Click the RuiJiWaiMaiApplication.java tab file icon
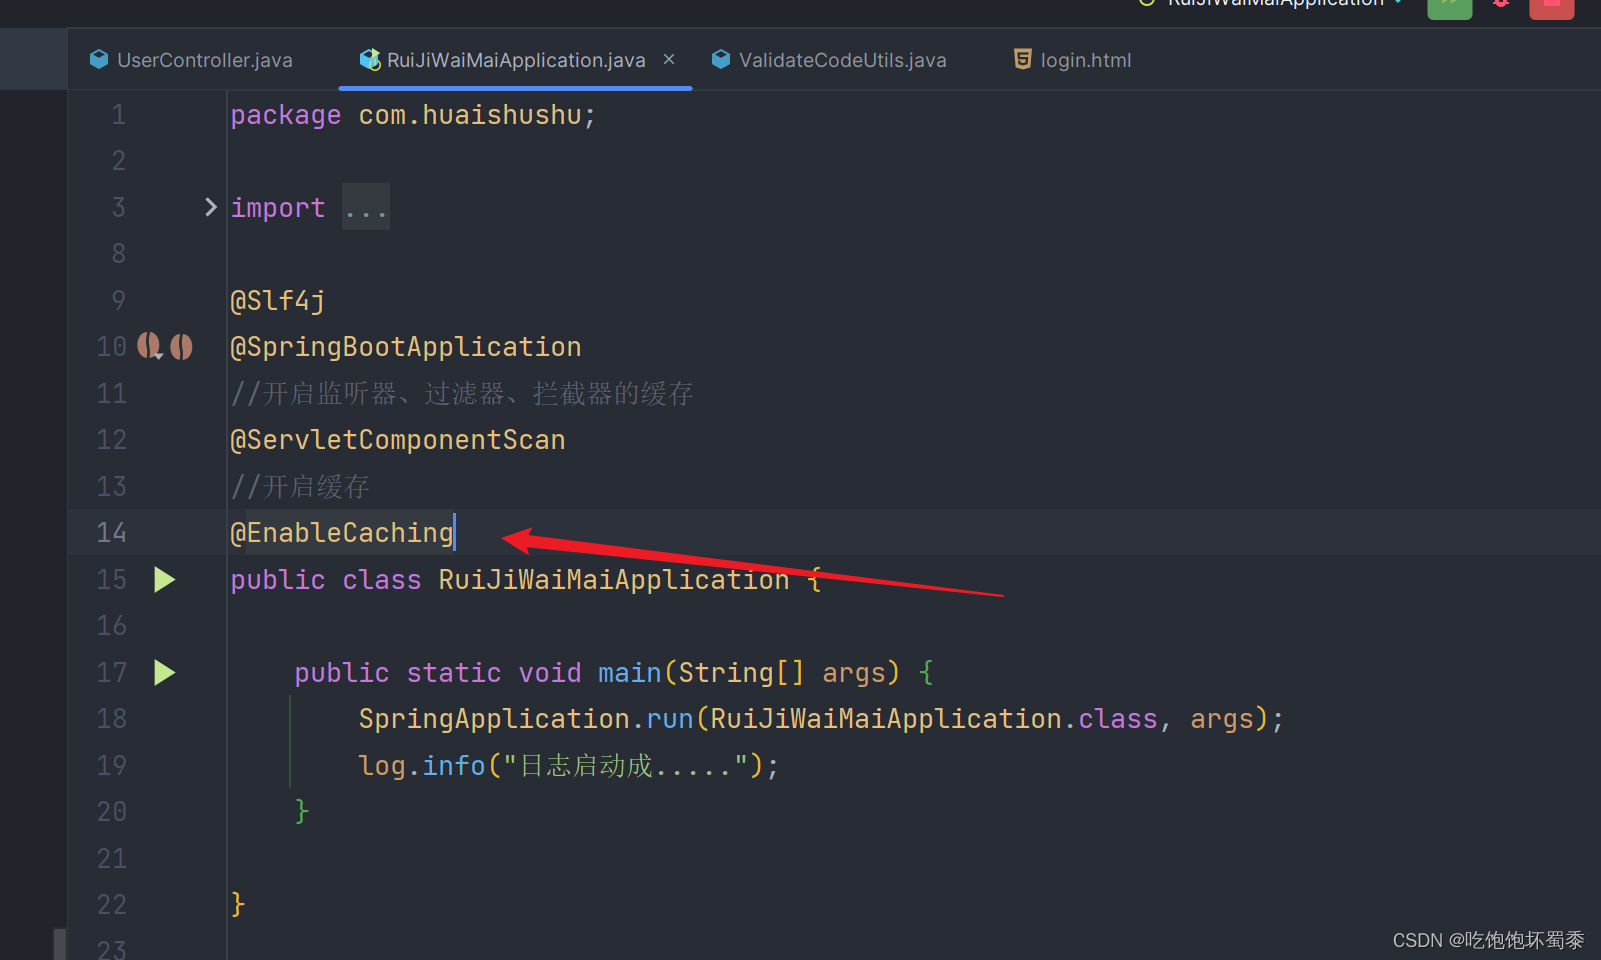The image size is (1601, 960). tap(370, 60)
